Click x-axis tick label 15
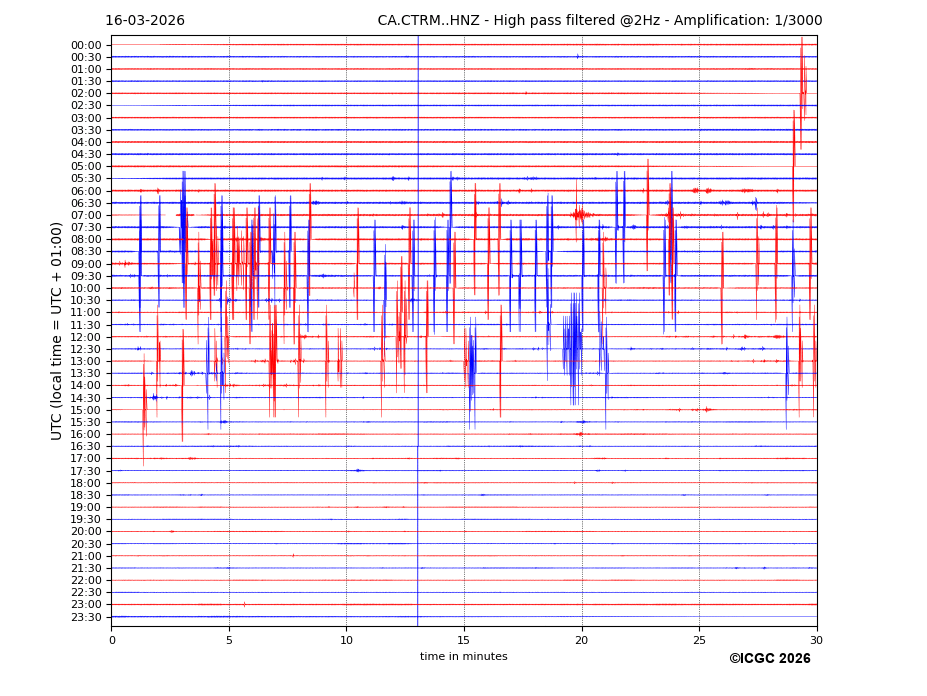This screenshot has height=696, width=927. tap(464, 640)
